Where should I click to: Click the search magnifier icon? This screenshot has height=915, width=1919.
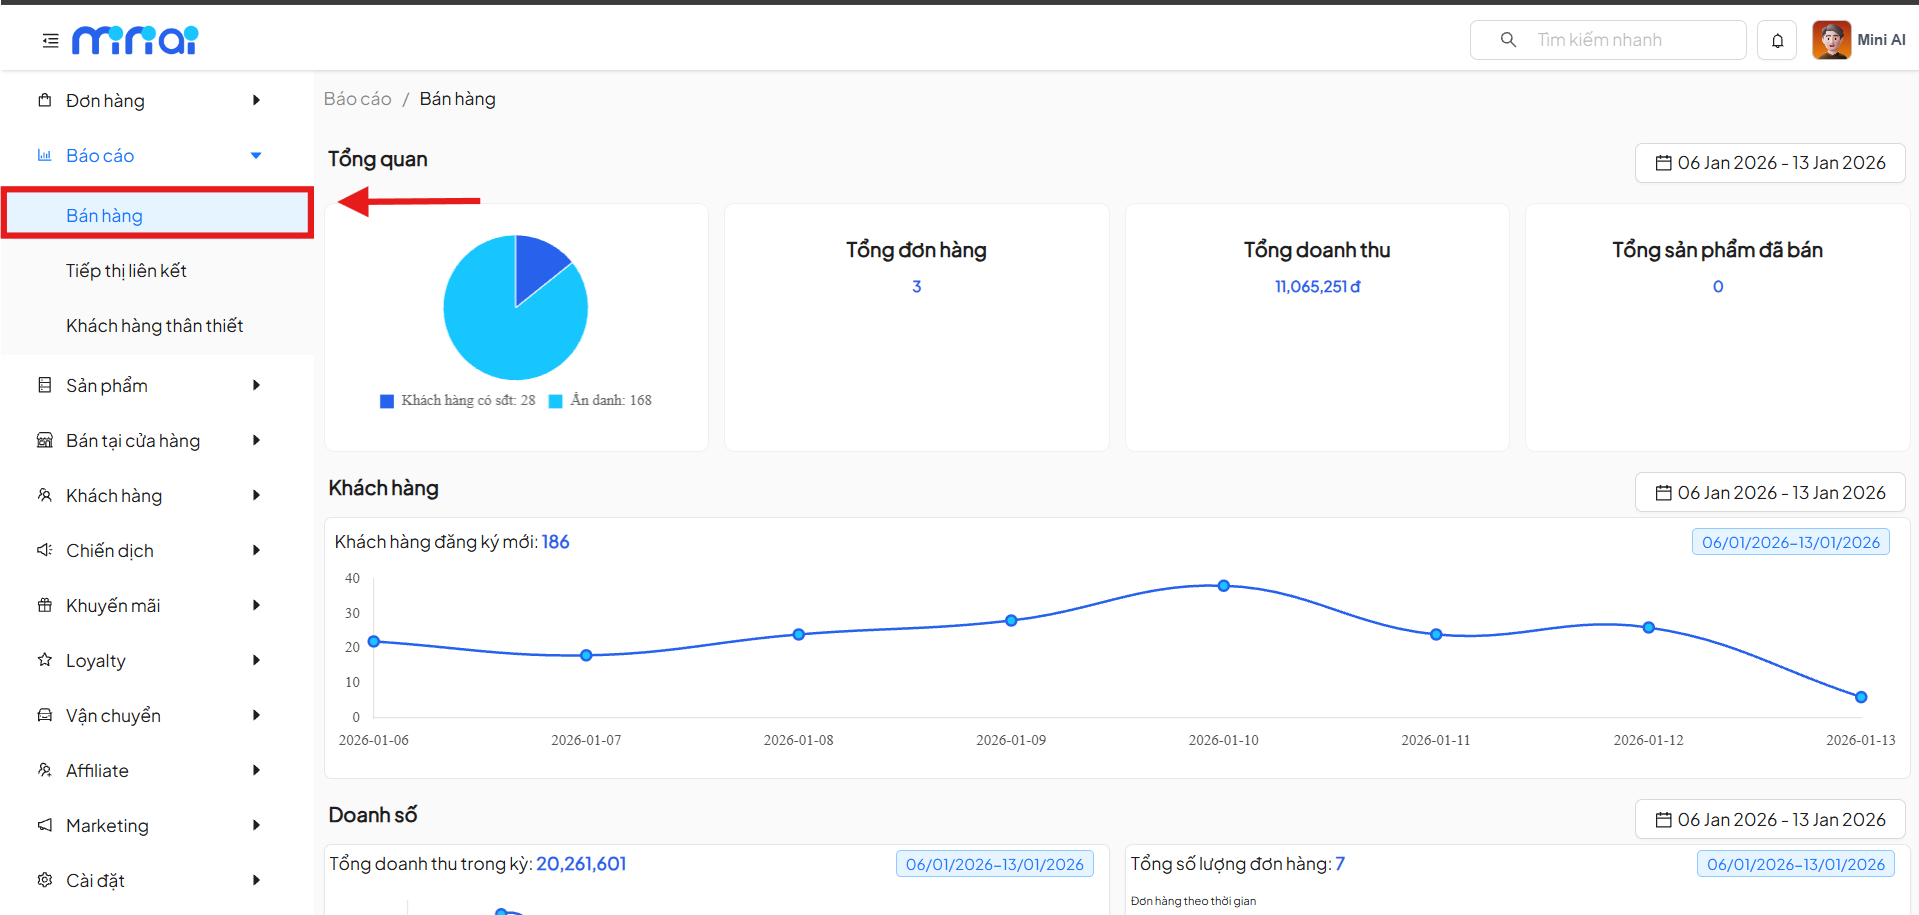[1508, 40]
